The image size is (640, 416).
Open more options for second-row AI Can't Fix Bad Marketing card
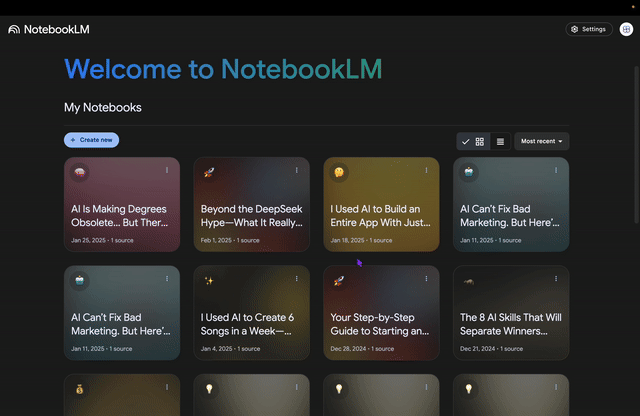(167, 278)
